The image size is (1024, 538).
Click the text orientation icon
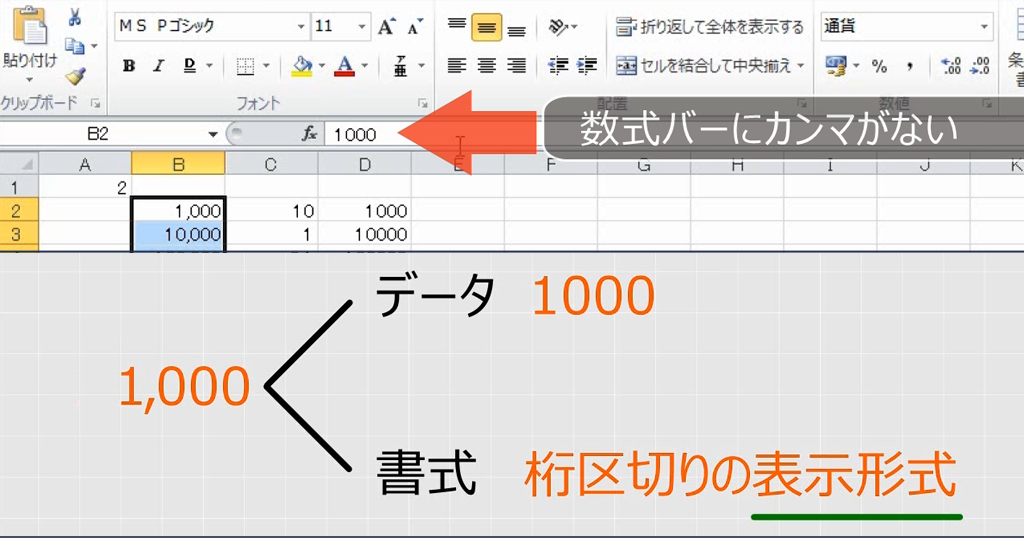(x=558, y=27)
